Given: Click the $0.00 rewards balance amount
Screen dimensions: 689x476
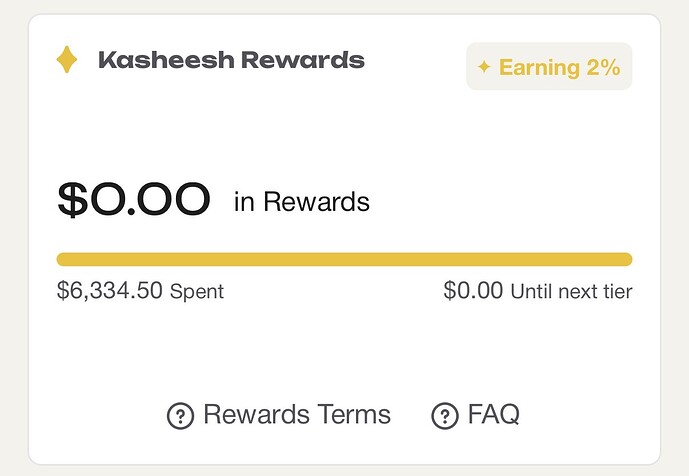Looking at the screenshot, I should coord(134,199).
